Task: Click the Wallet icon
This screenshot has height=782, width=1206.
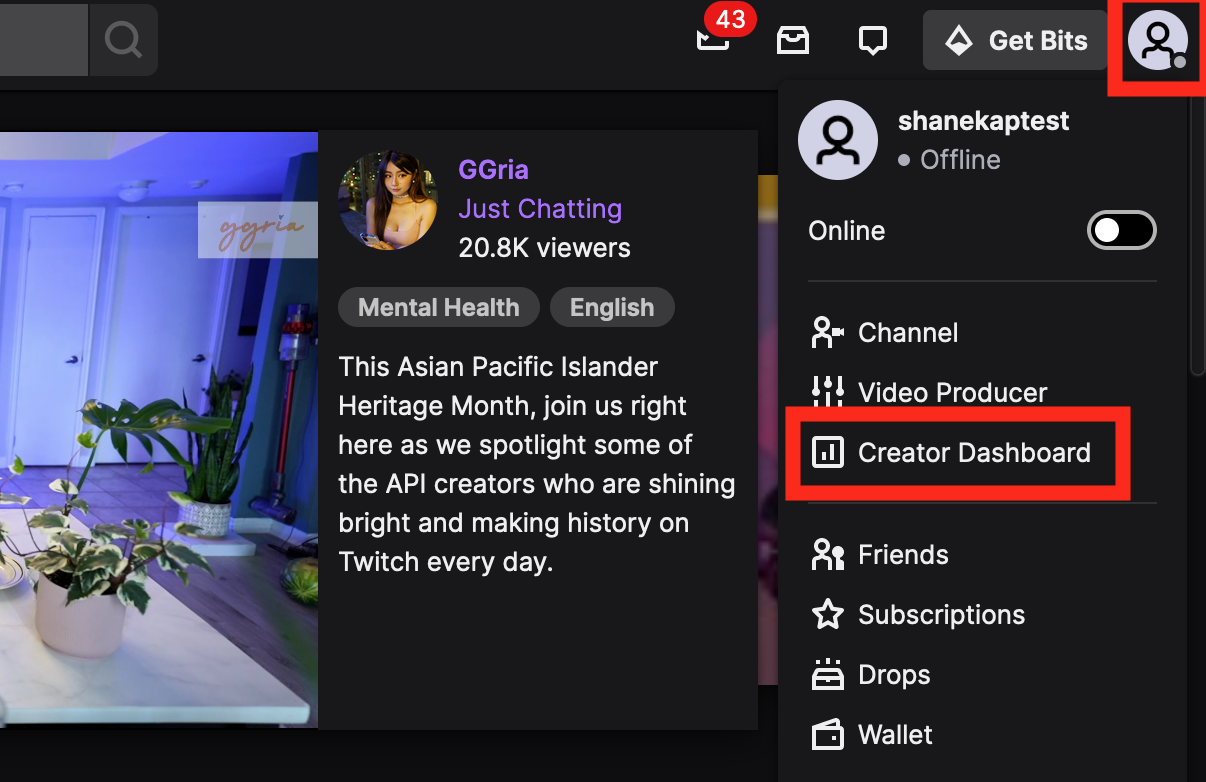Action: coord(828,735)
